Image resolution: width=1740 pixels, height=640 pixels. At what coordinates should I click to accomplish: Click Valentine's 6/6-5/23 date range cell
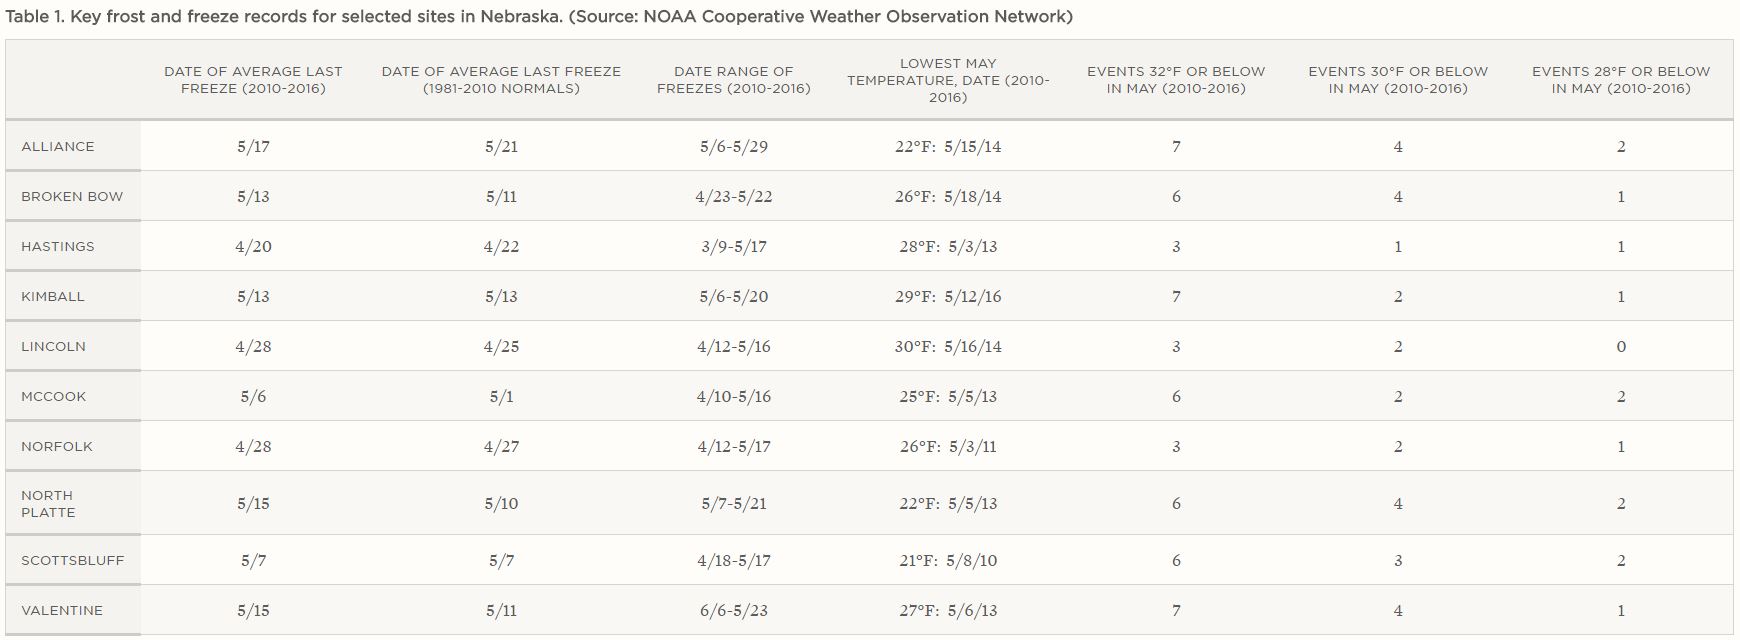734,610
